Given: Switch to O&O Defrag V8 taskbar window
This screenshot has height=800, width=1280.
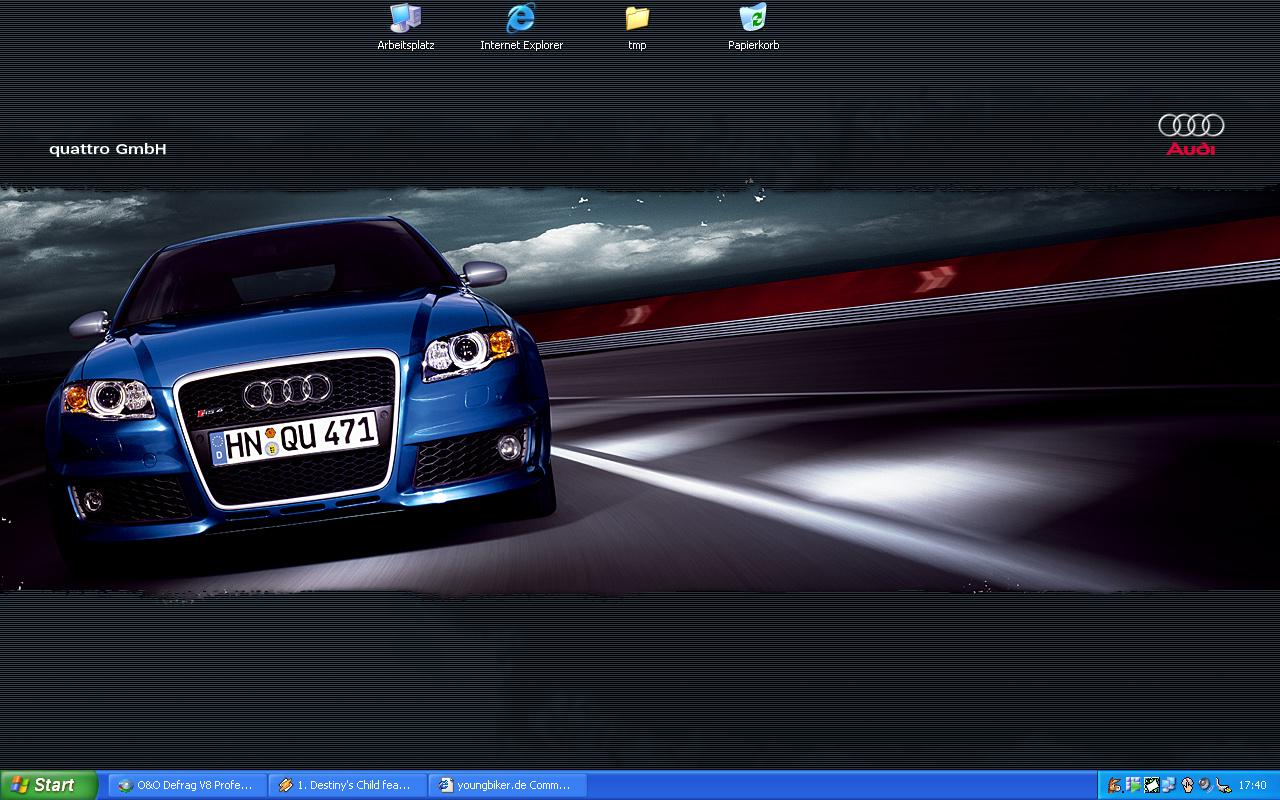Looking at the screenshot, I should coord(187,785).
